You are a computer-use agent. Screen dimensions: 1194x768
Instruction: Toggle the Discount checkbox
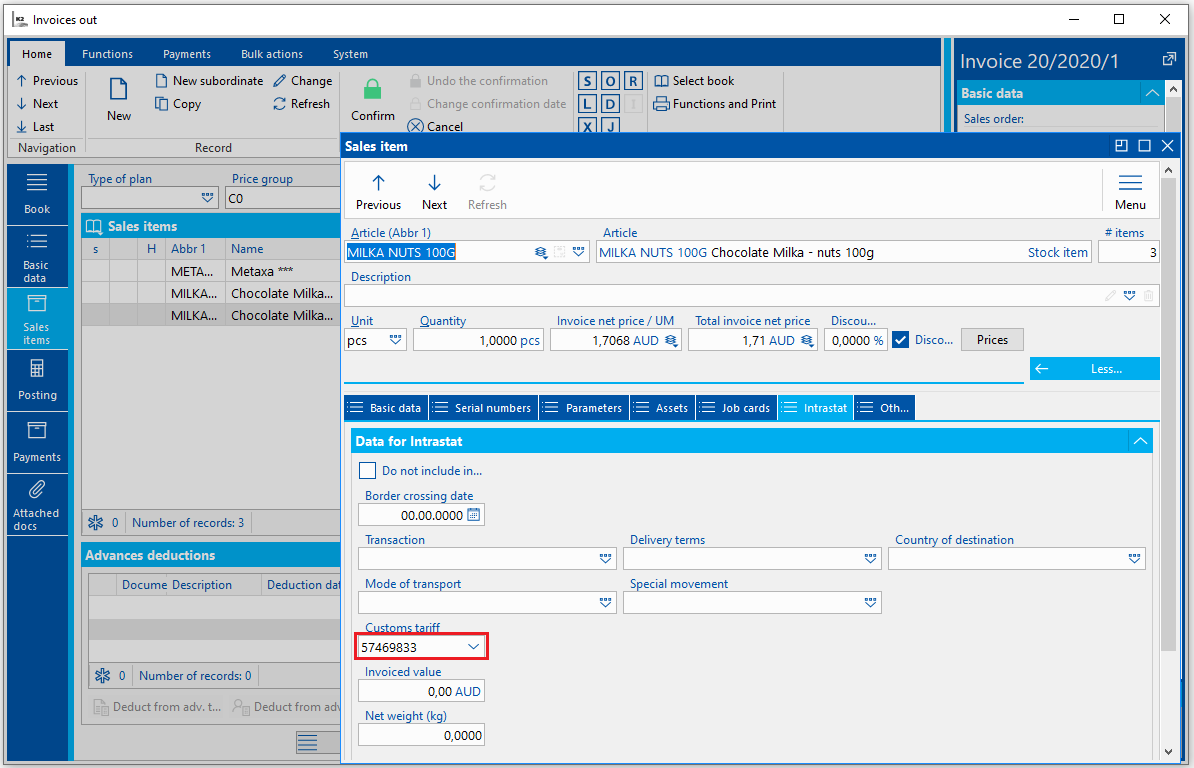[901, 339]
